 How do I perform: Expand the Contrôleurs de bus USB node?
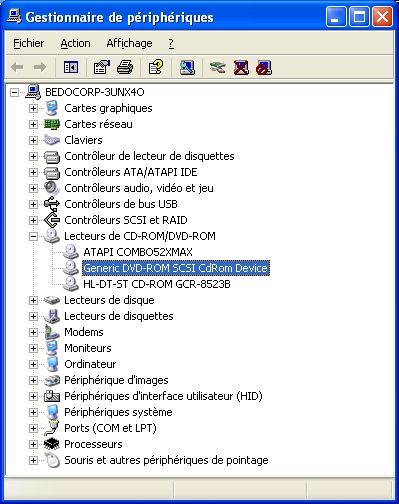(33, 204)
